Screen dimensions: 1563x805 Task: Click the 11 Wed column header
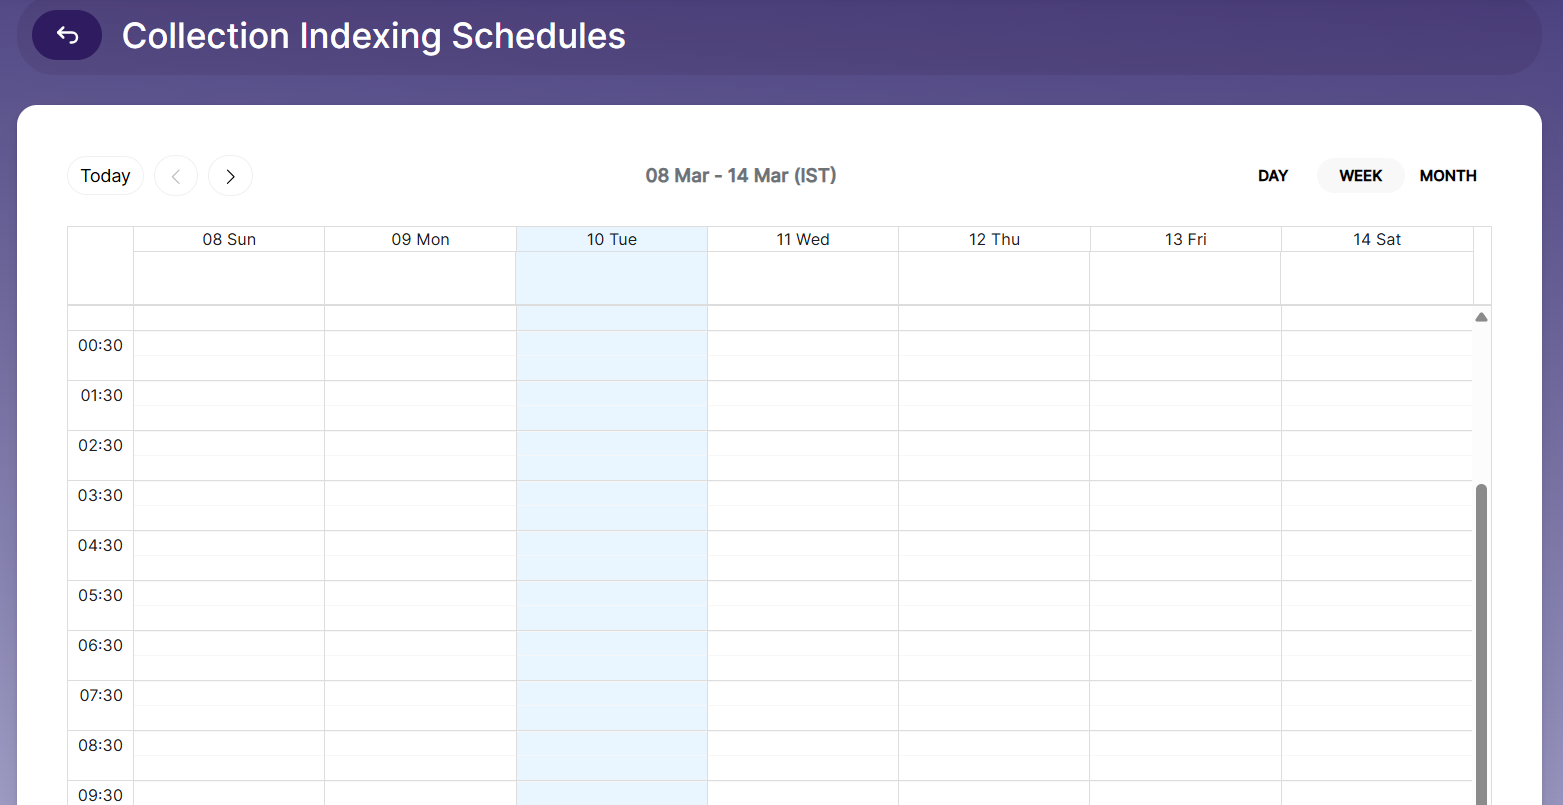click(x=803, y=239)
